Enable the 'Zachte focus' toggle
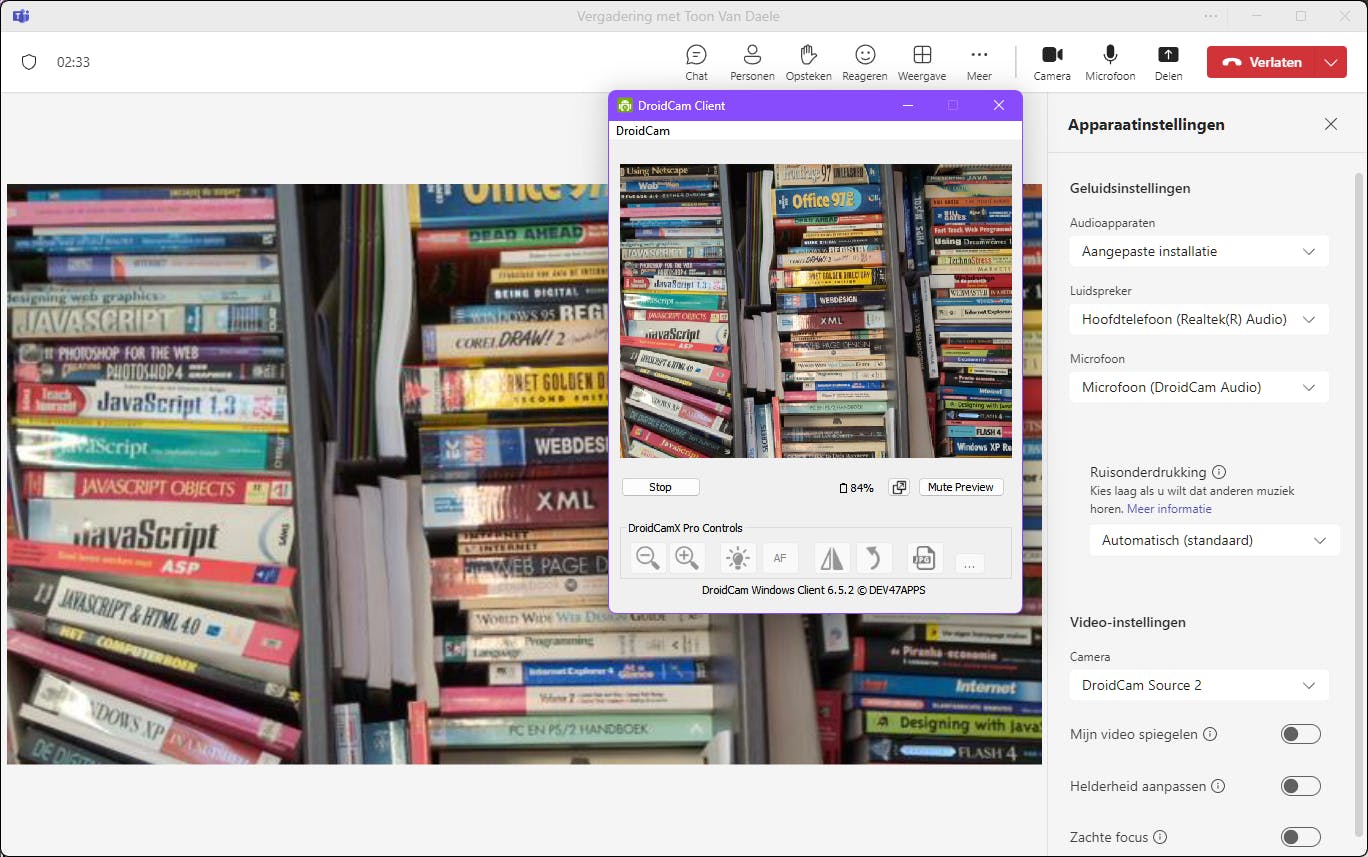Screen dimensions: 1368x857 1300,837
